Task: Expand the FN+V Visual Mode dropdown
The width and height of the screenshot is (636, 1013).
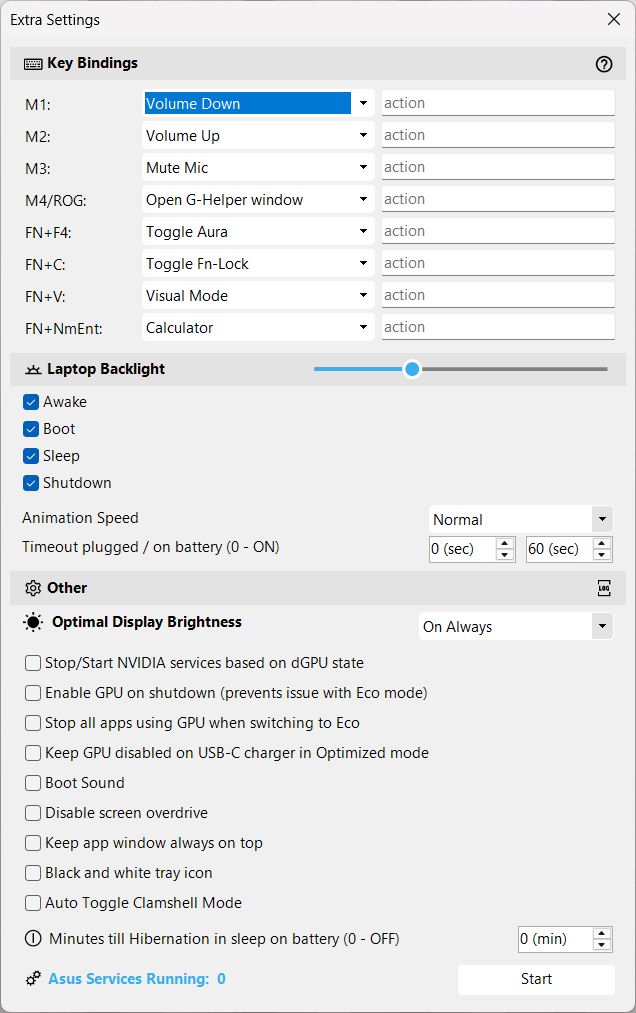Action: tap(363, 295)
